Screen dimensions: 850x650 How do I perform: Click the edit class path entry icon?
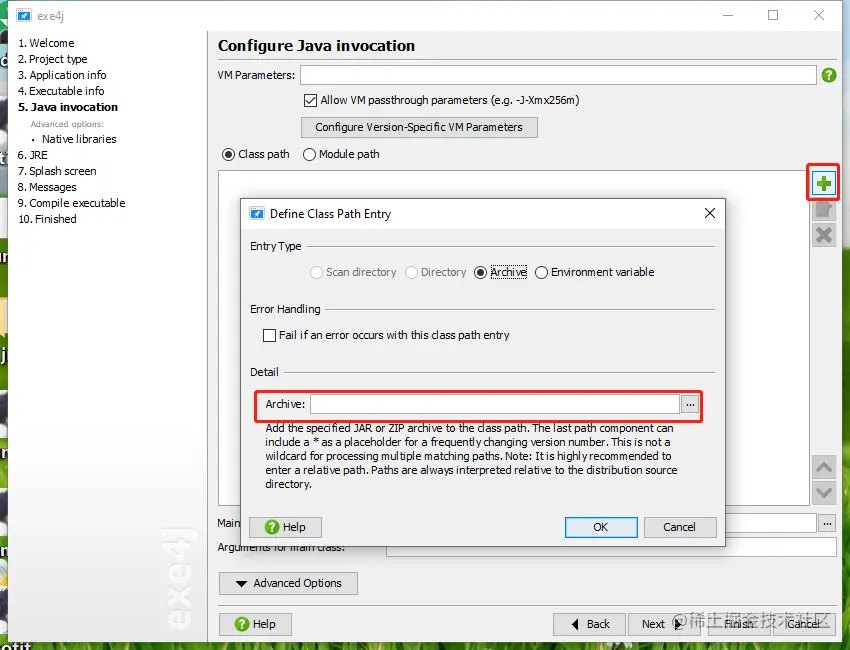823,209
